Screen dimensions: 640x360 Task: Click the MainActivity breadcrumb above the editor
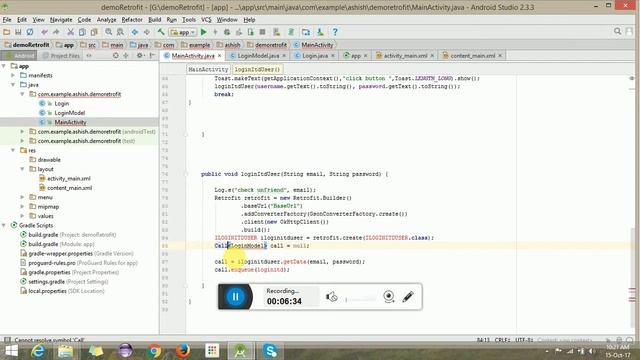(x=208, y=69)
